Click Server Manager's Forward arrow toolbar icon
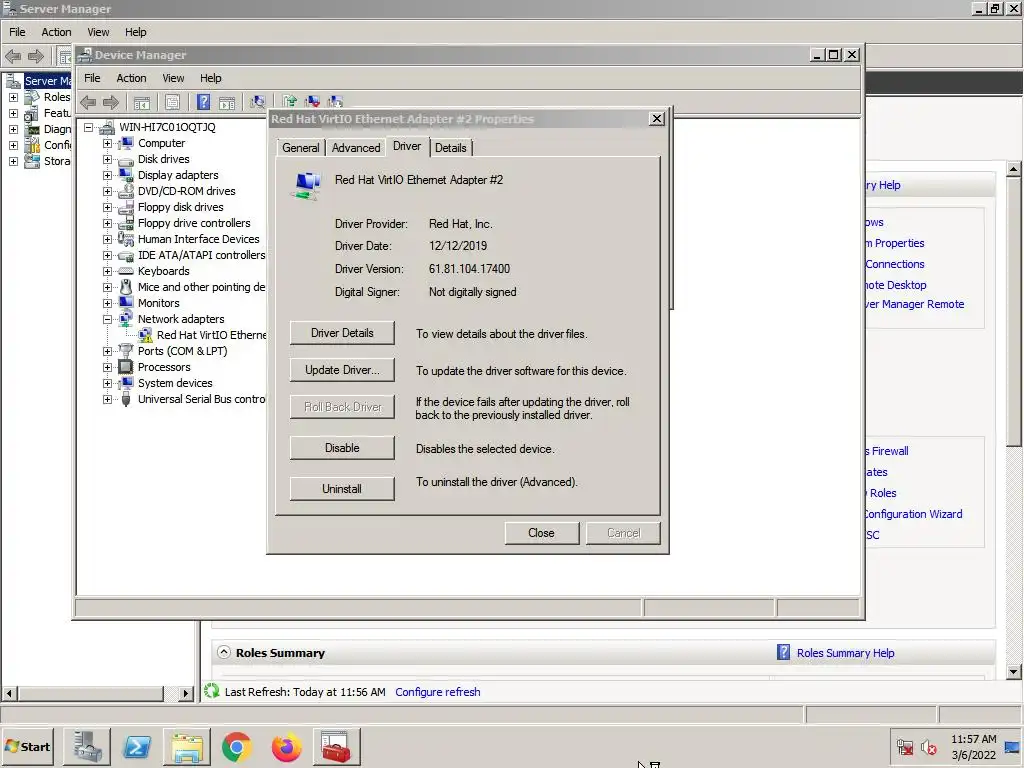 click(x=36, y=56)
